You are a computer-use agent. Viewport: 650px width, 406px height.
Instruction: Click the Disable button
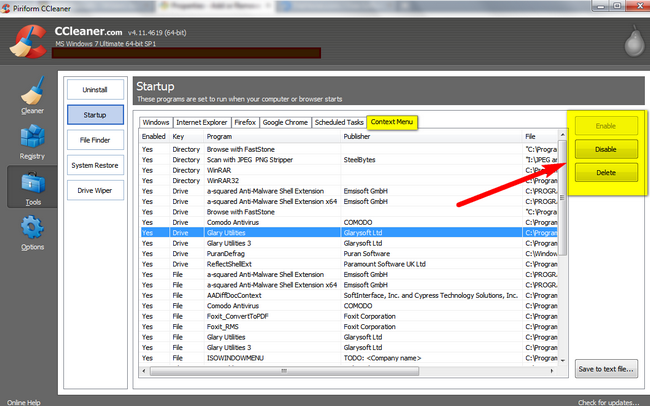(606, 149)
